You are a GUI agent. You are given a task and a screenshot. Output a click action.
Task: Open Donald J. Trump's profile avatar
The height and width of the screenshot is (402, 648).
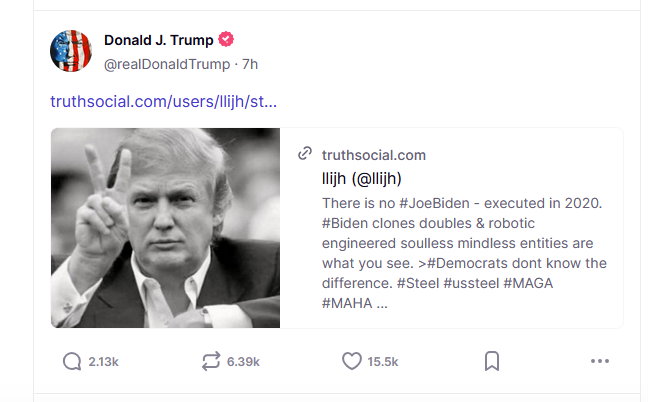[71, 51]
